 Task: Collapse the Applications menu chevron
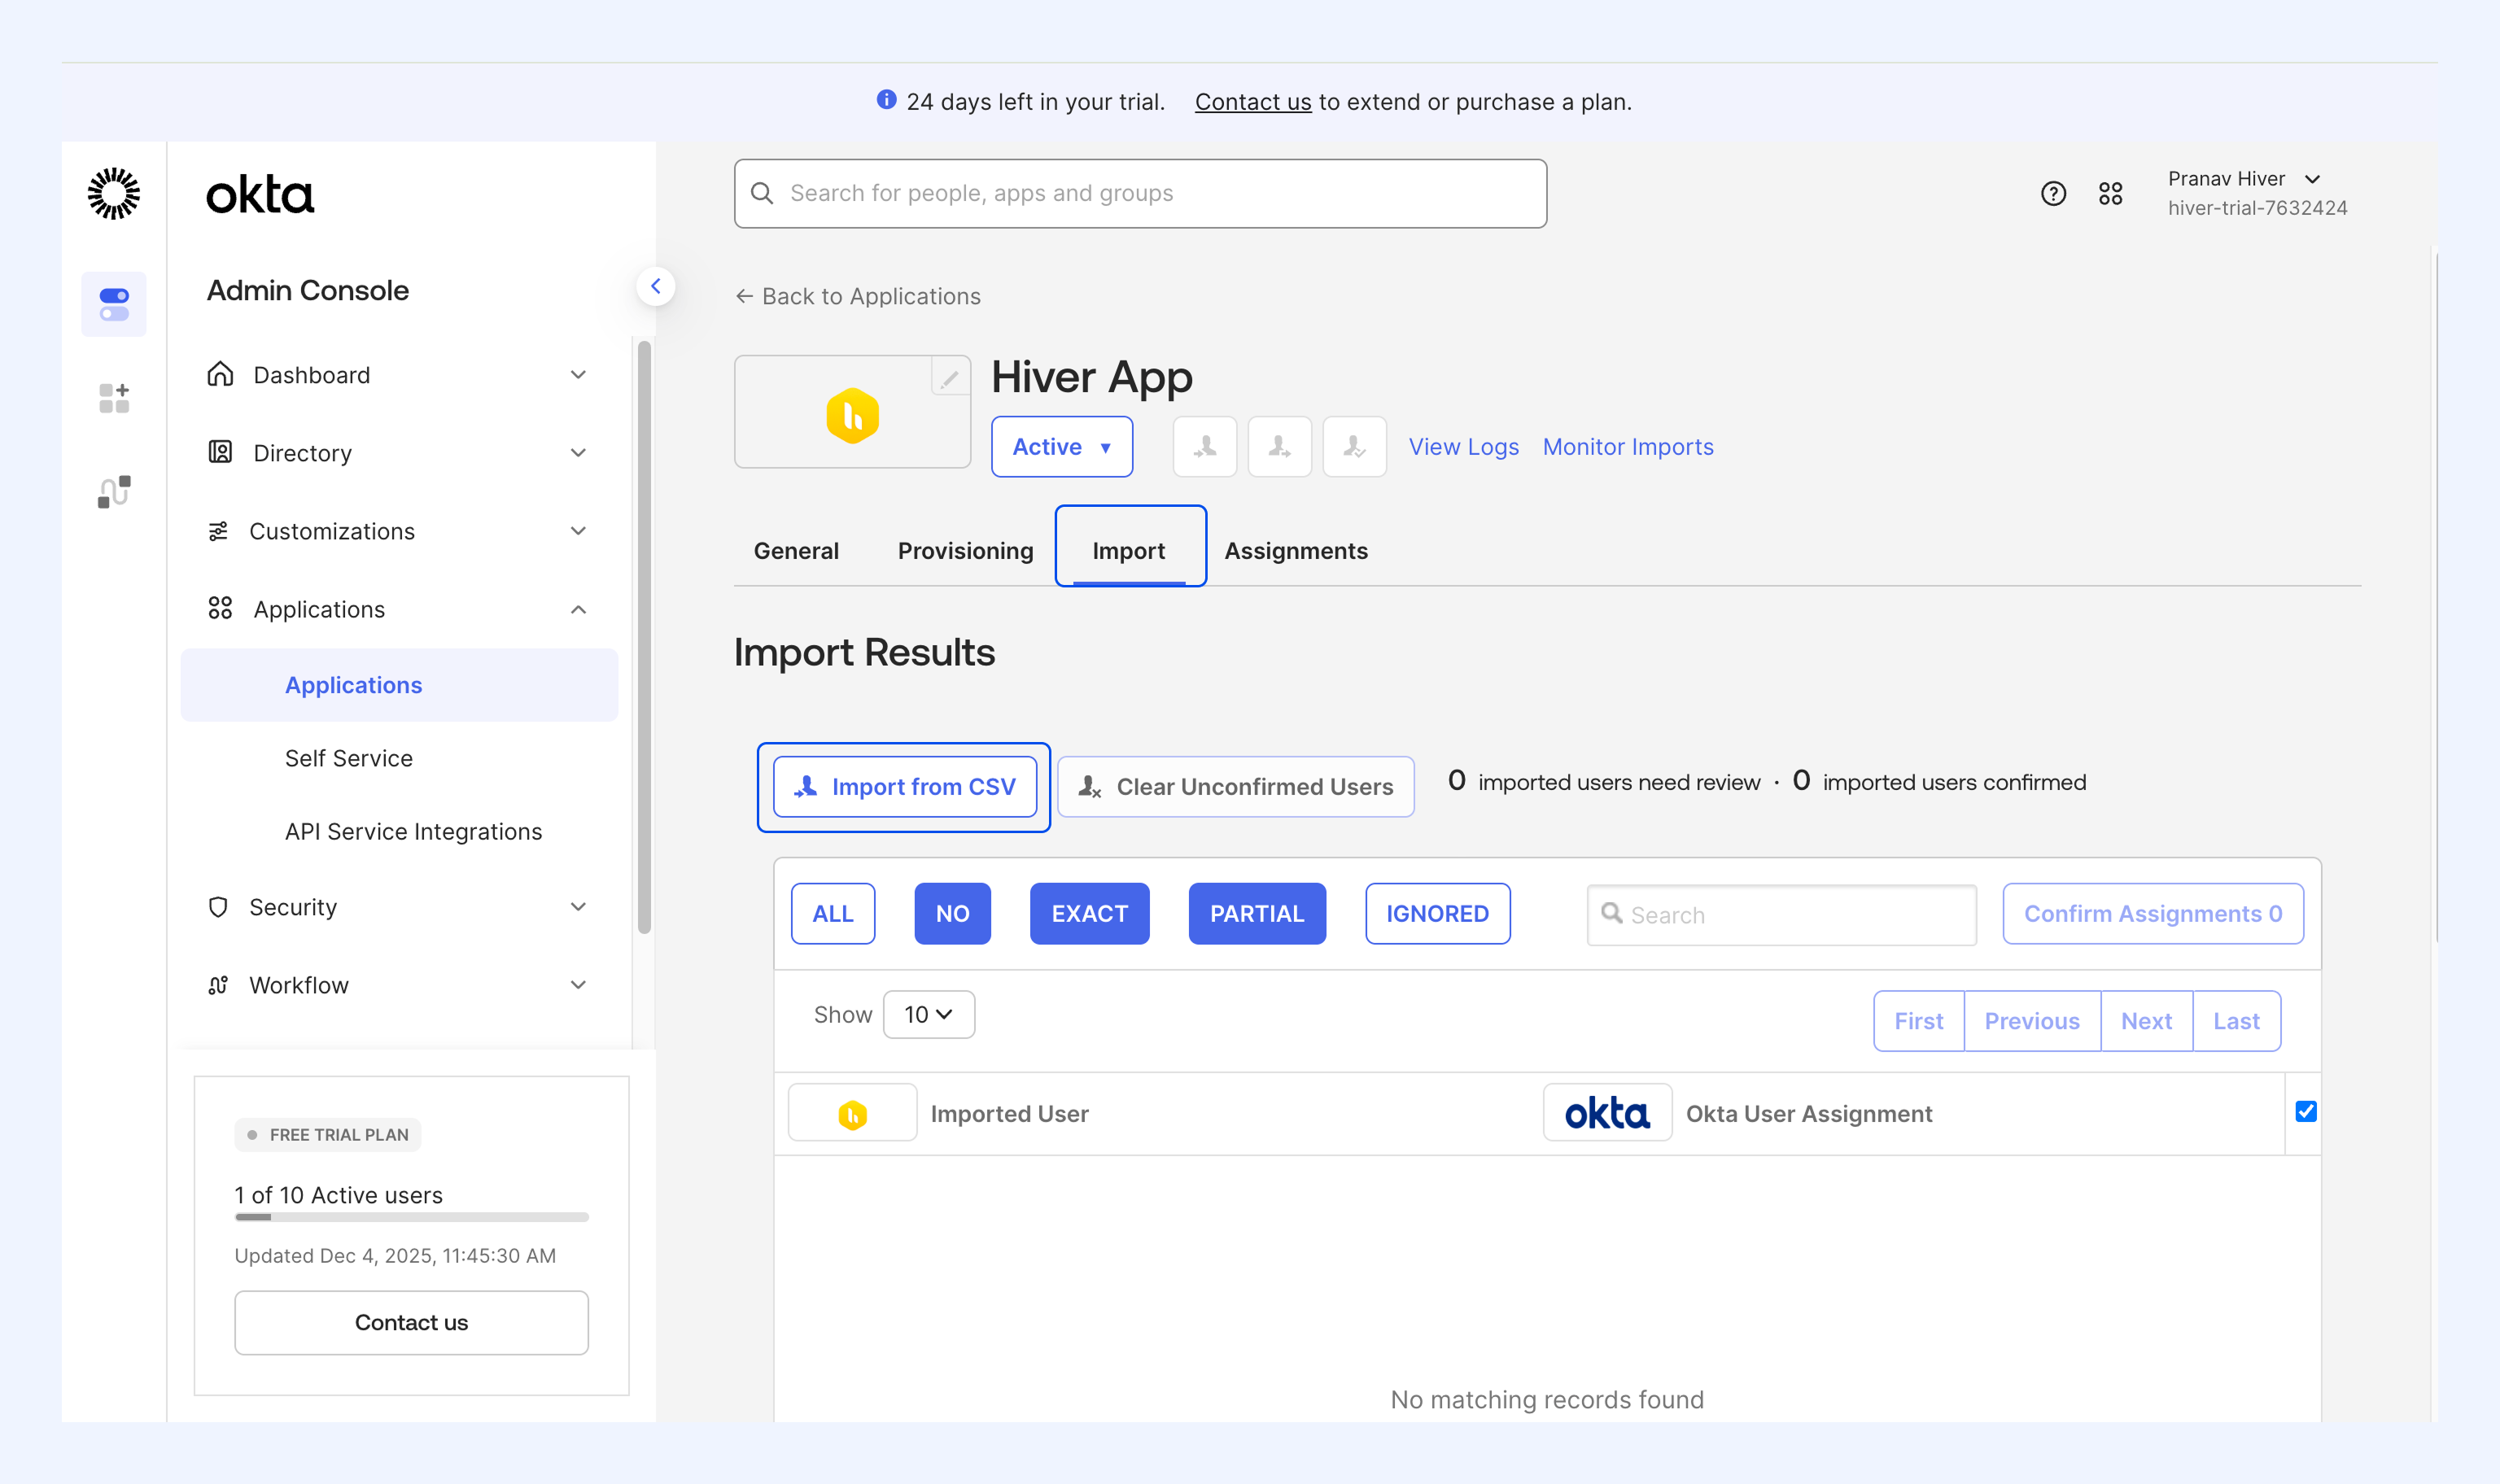click(x=578, y=609)
